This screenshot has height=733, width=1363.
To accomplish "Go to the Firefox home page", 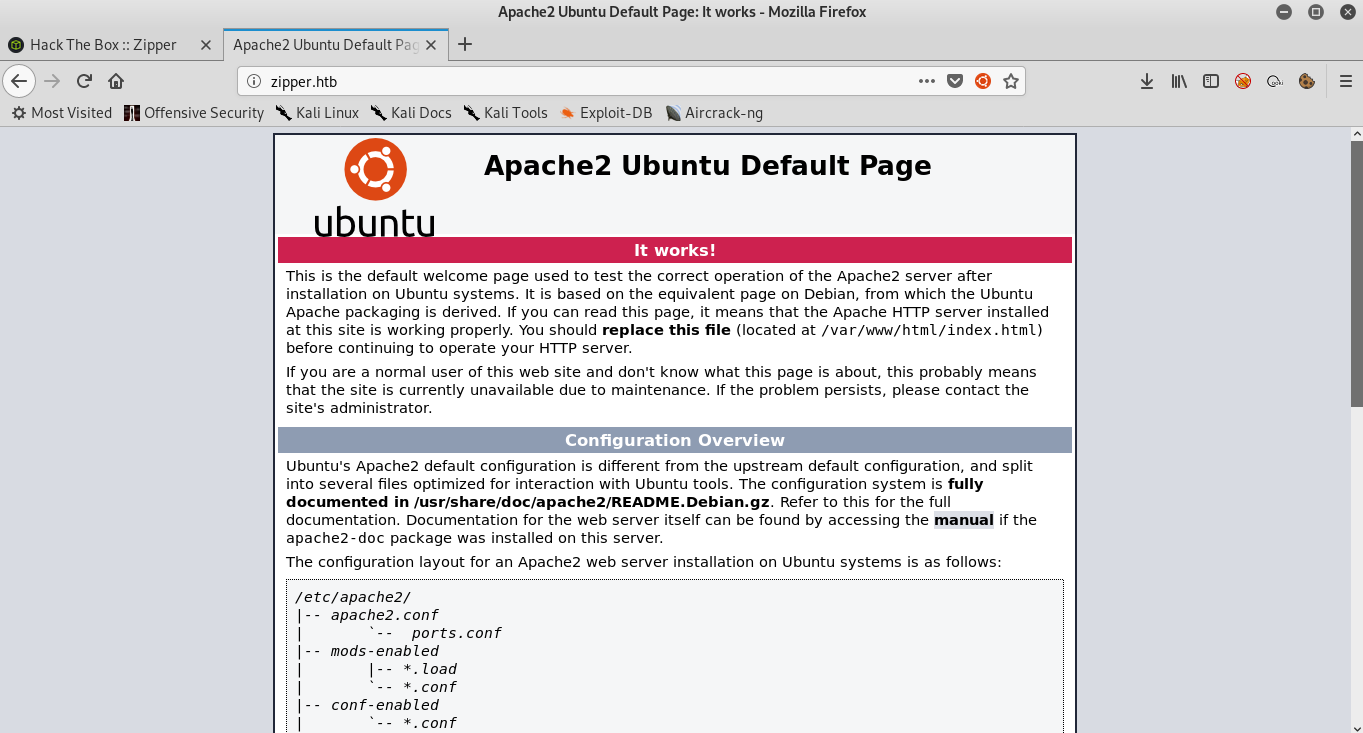I will [x=116, y=81].
